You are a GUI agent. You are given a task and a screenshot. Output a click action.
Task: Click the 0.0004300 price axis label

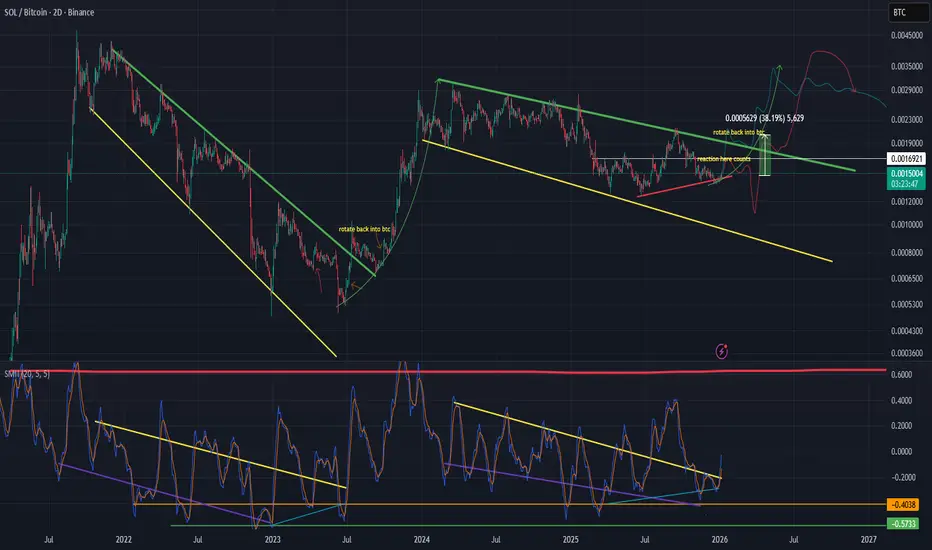(907, 331)
